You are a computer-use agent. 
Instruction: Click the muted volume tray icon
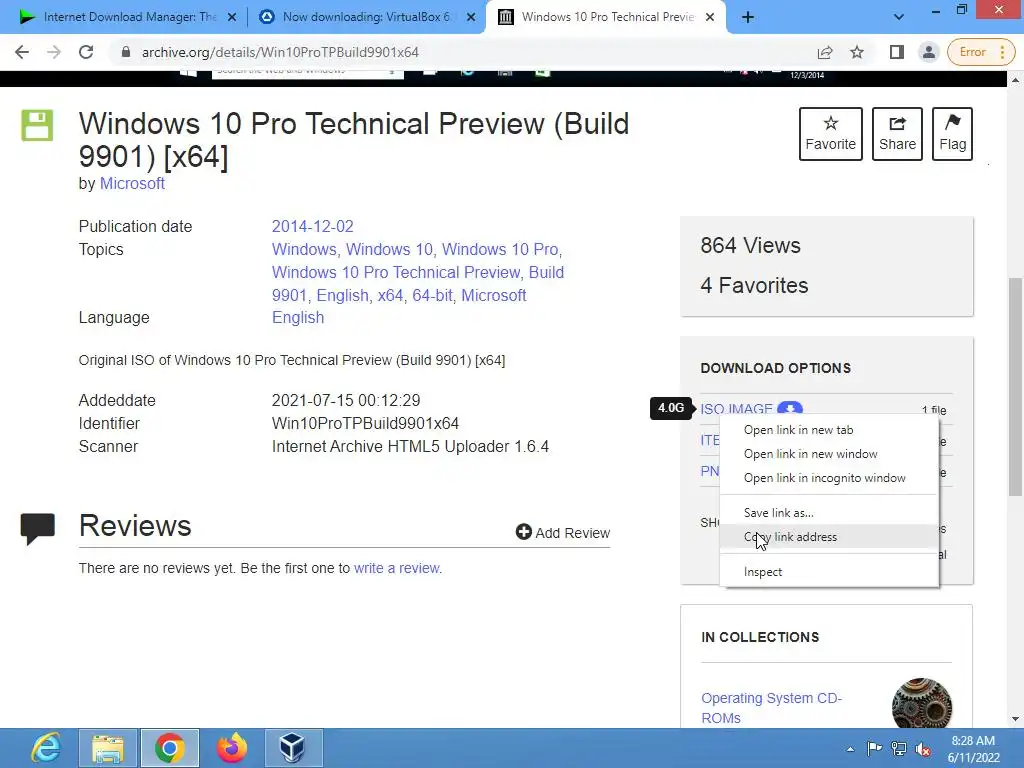923,749
